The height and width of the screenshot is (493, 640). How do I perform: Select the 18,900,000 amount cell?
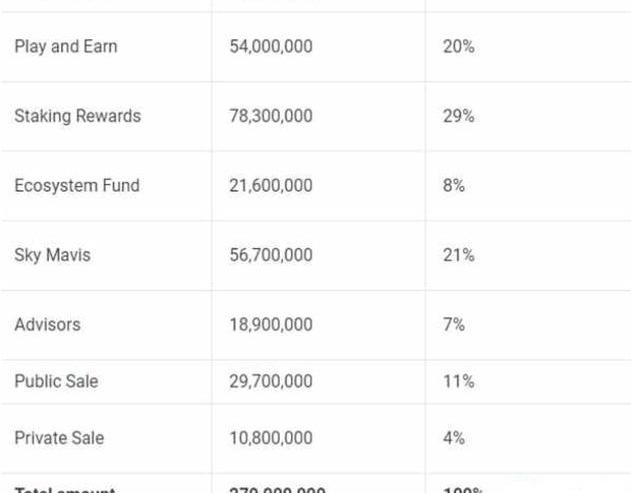271,324
